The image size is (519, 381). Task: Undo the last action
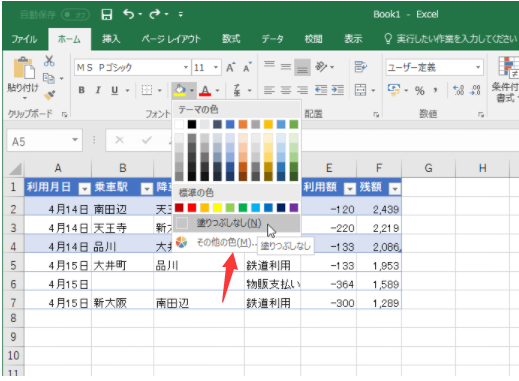tap(128, 14)
